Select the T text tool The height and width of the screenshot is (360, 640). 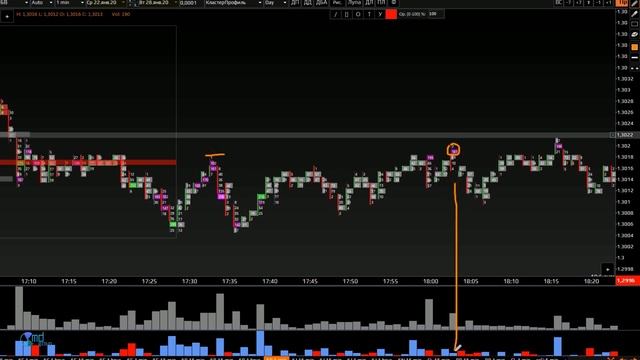369,14
